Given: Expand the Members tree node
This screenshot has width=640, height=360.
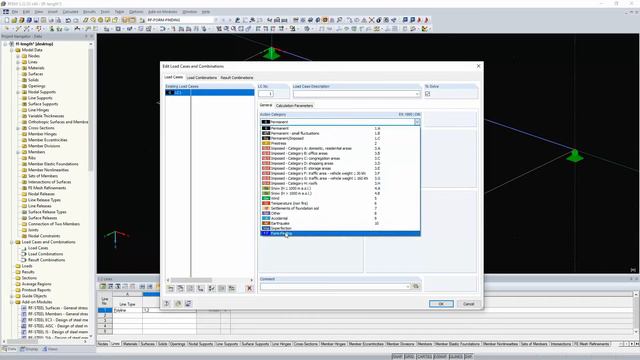Looking at the screenshot, I should (x=18, y=152).
